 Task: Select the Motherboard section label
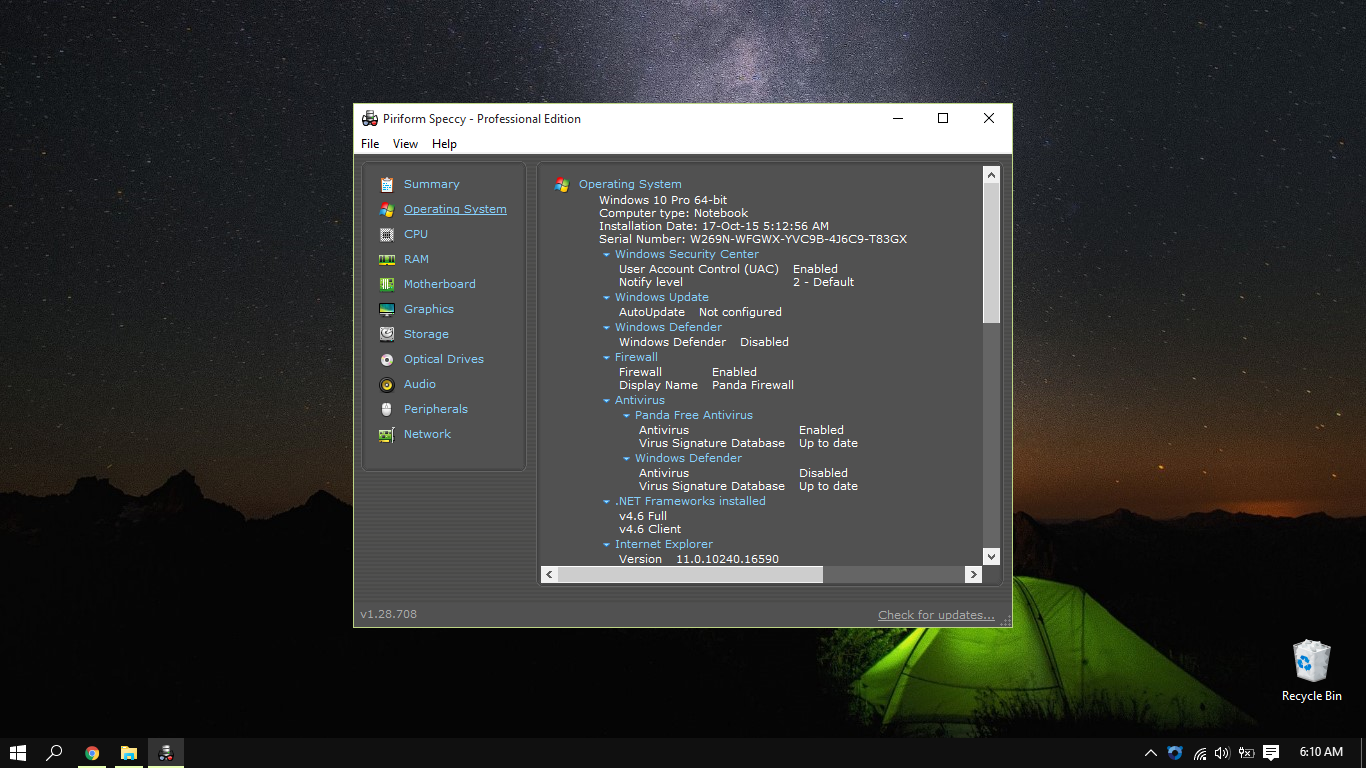tap(440, 284)
